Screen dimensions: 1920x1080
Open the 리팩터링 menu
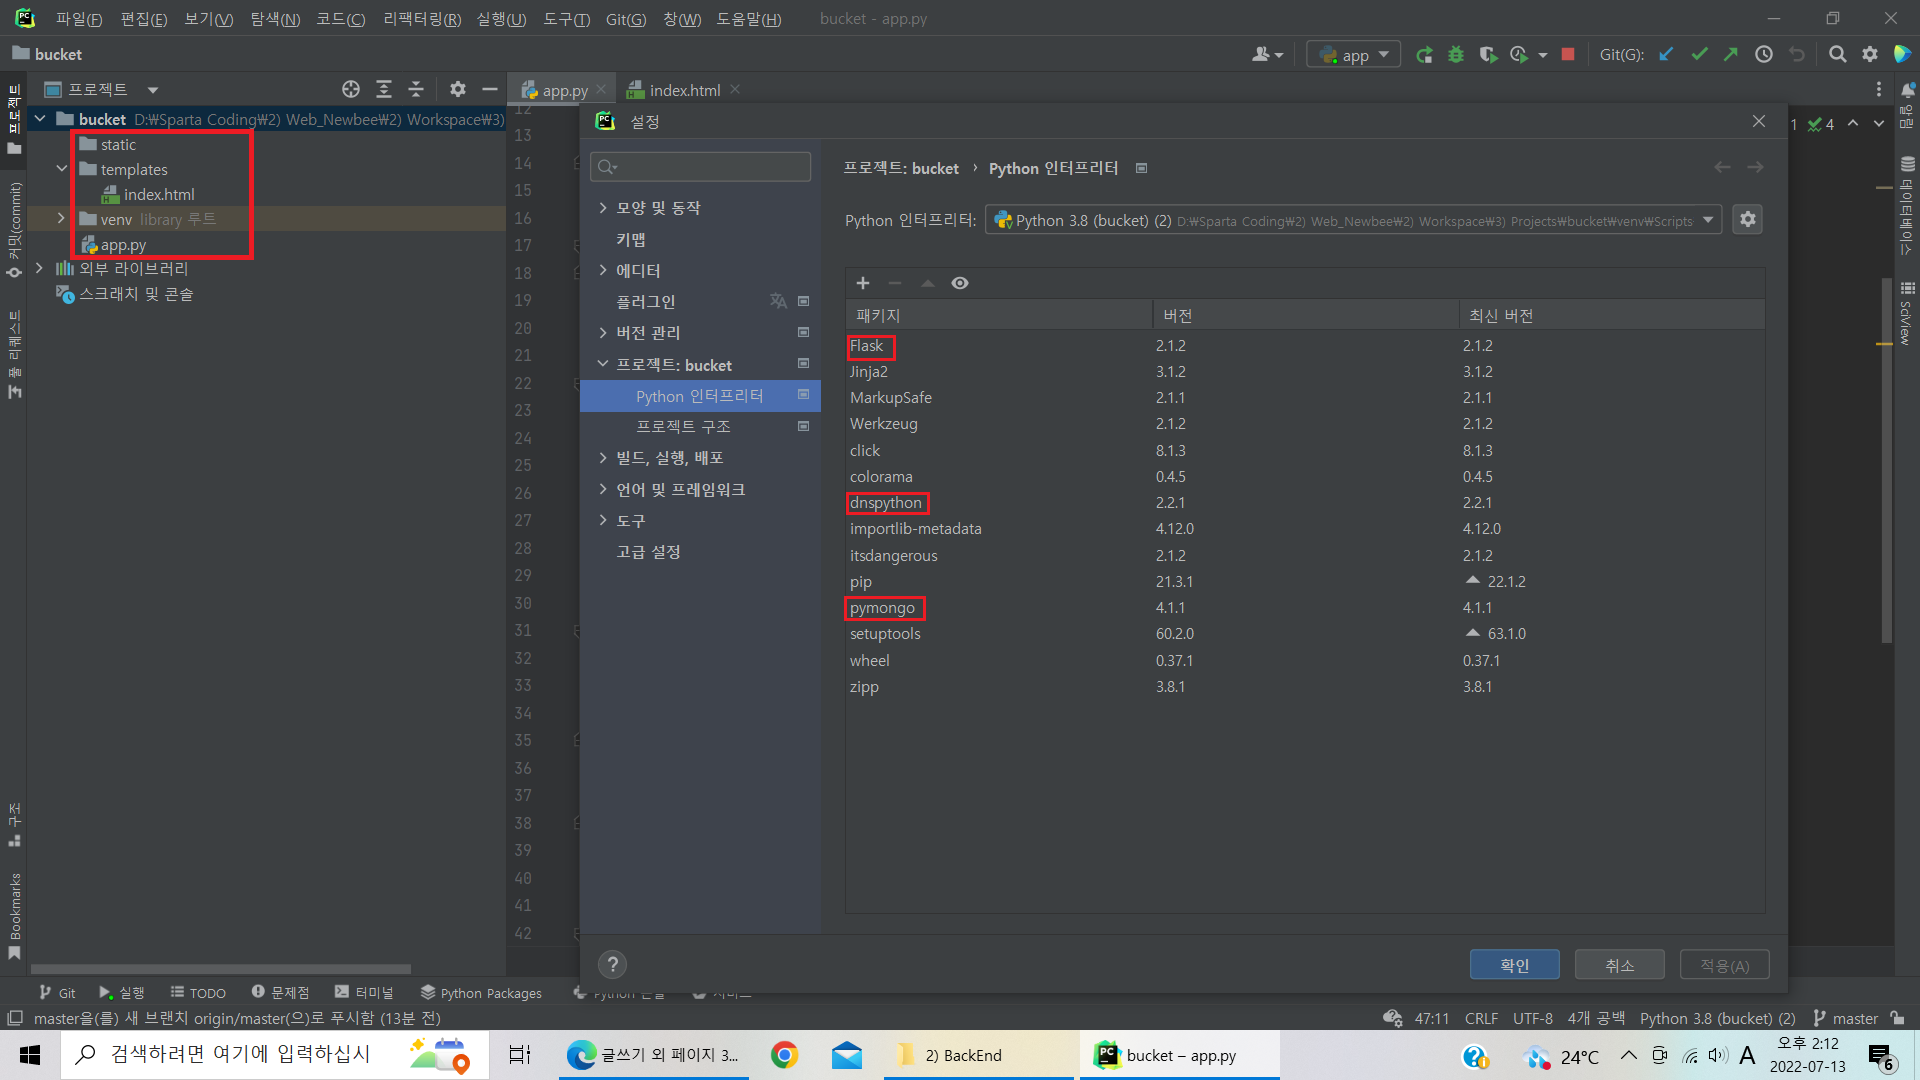421,19
